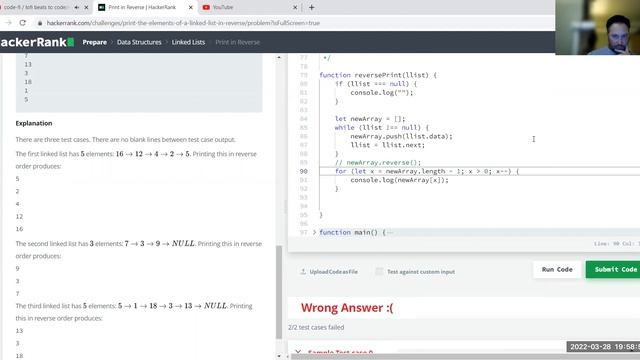Click the problem panel scroll up arrow

(x=279, y=57)
